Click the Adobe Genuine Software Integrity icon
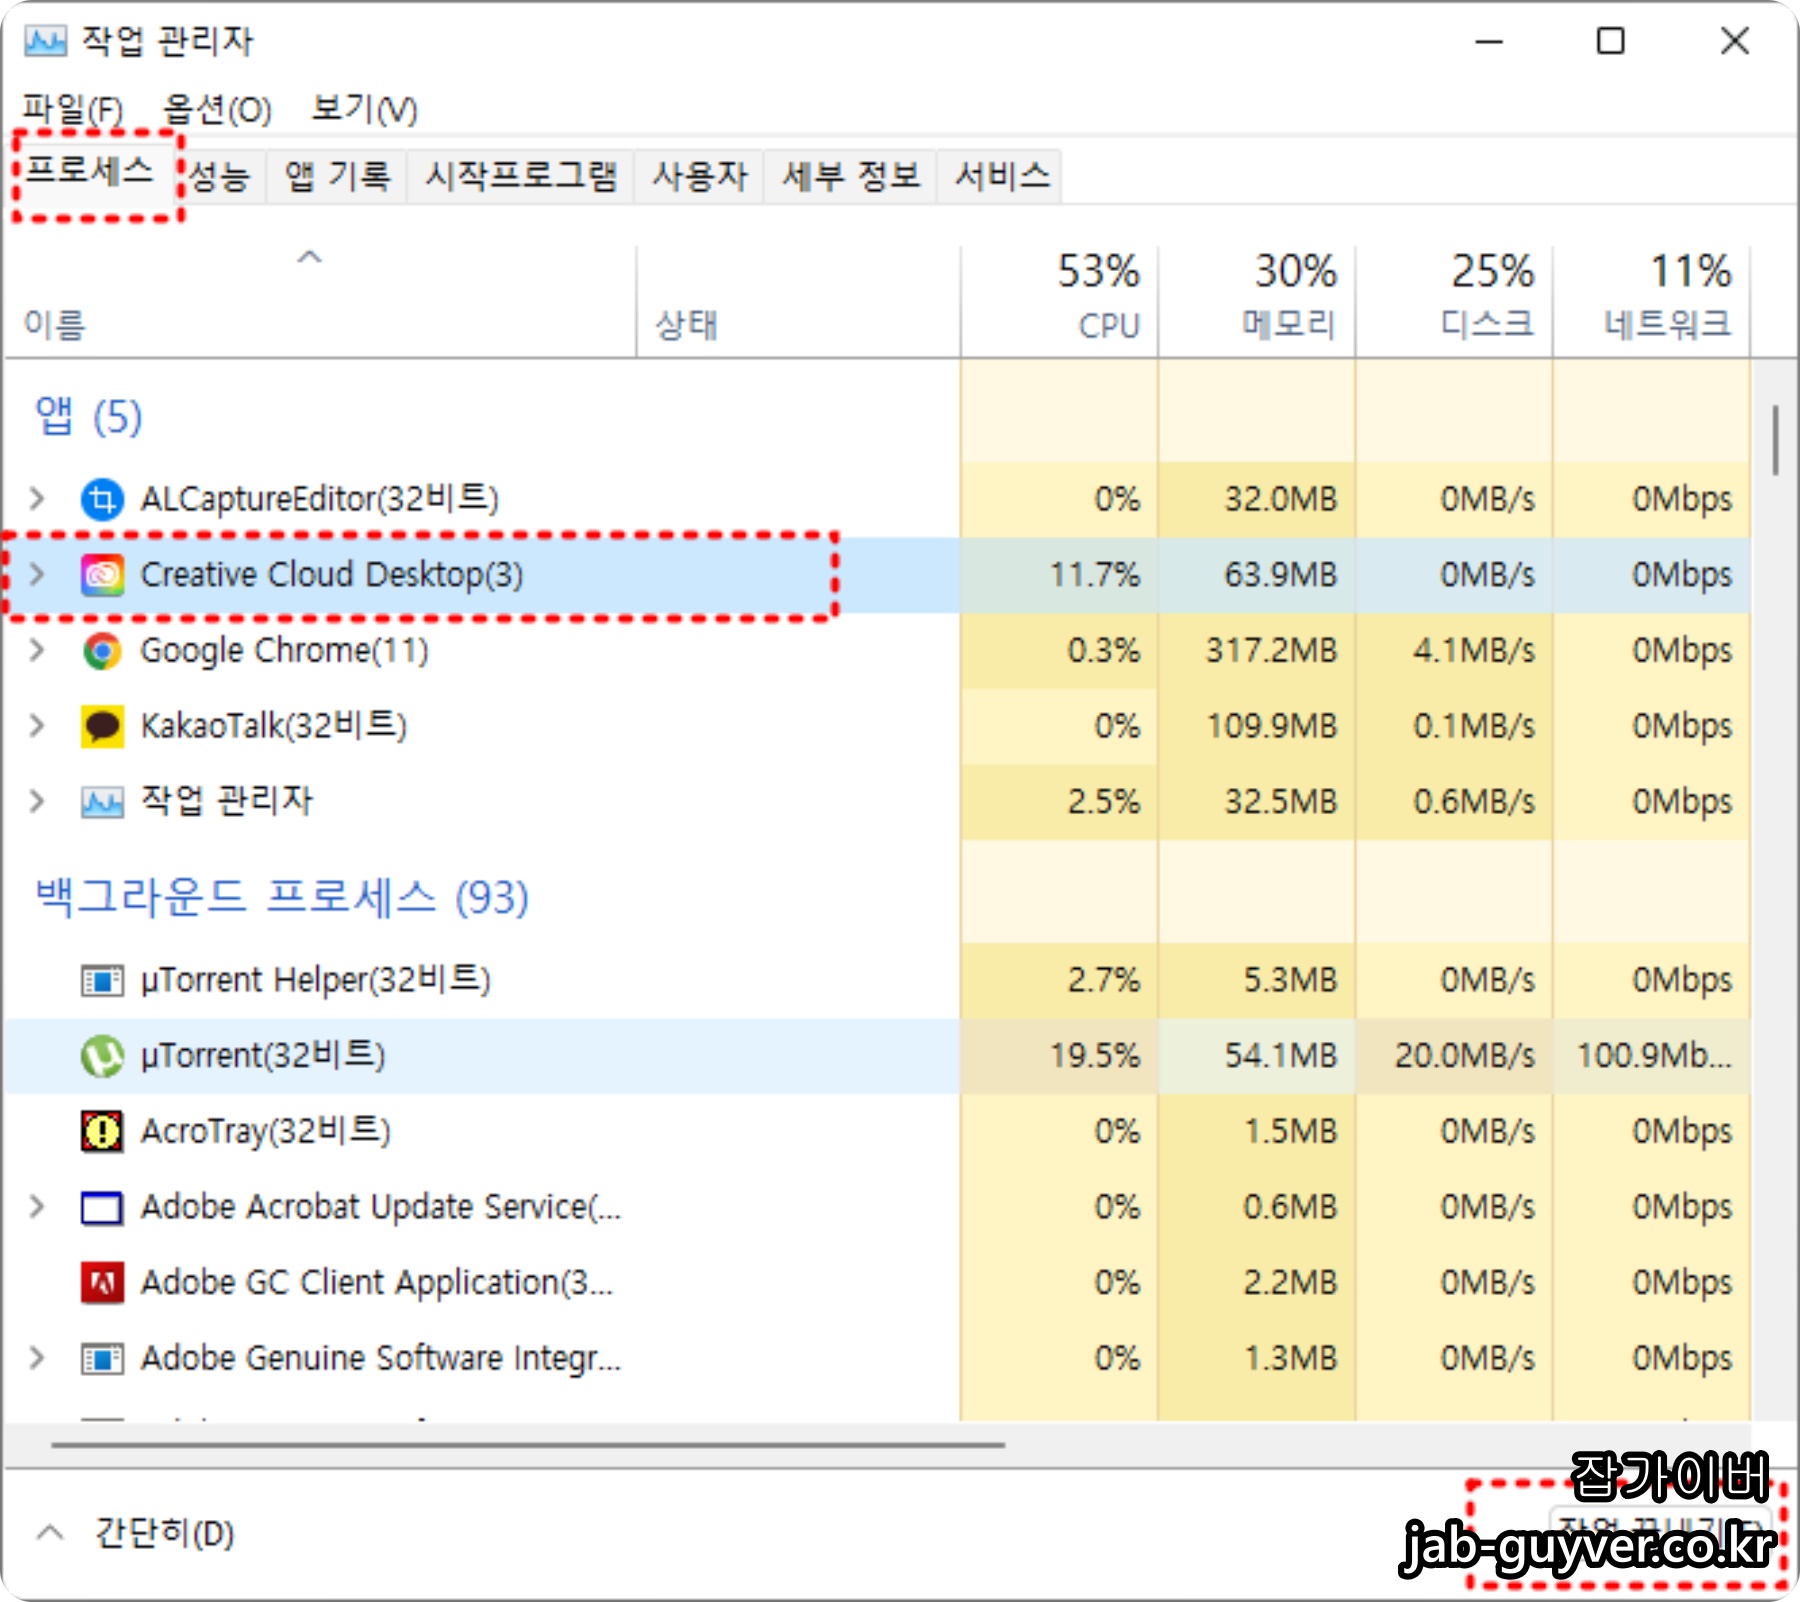Viewport: 1800px width, 1602px height. pos(102,1359)
